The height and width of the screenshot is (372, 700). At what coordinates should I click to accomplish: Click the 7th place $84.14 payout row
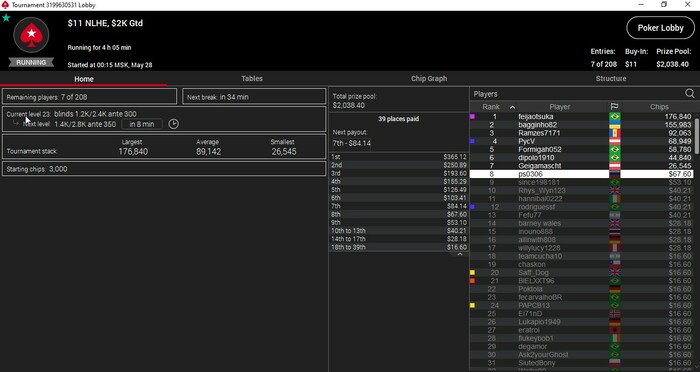[399, 206]
